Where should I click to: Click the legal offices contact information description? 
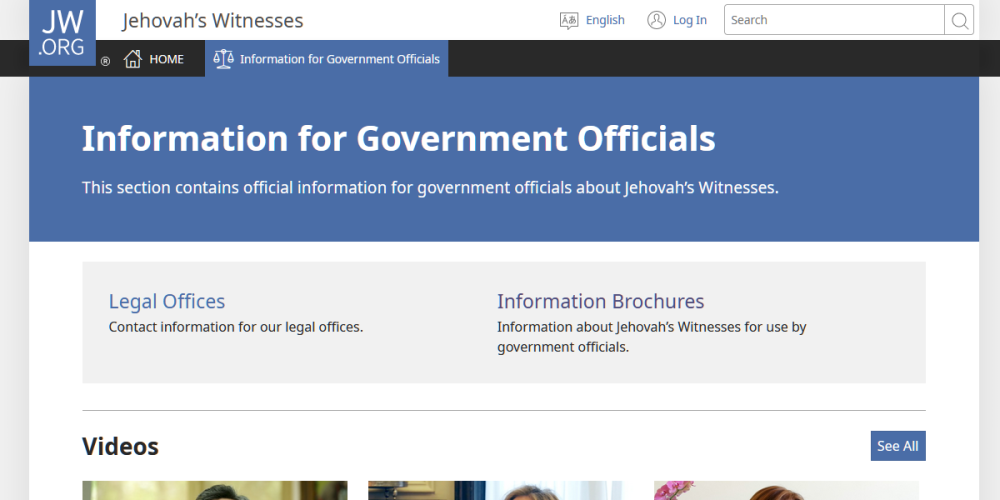[235, 327]
